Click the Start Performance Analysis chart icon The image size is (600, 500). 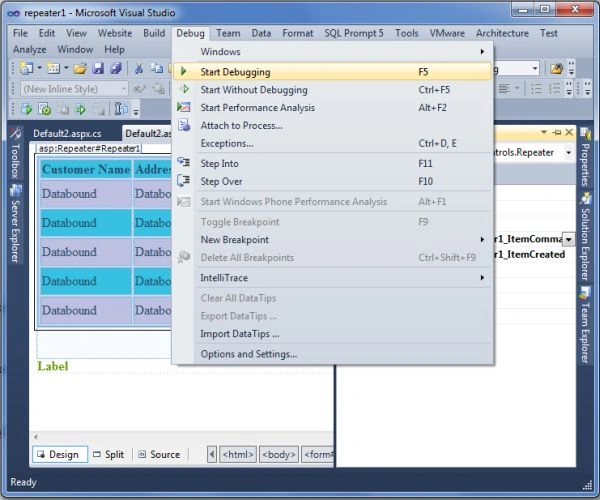tap(184, 107)
